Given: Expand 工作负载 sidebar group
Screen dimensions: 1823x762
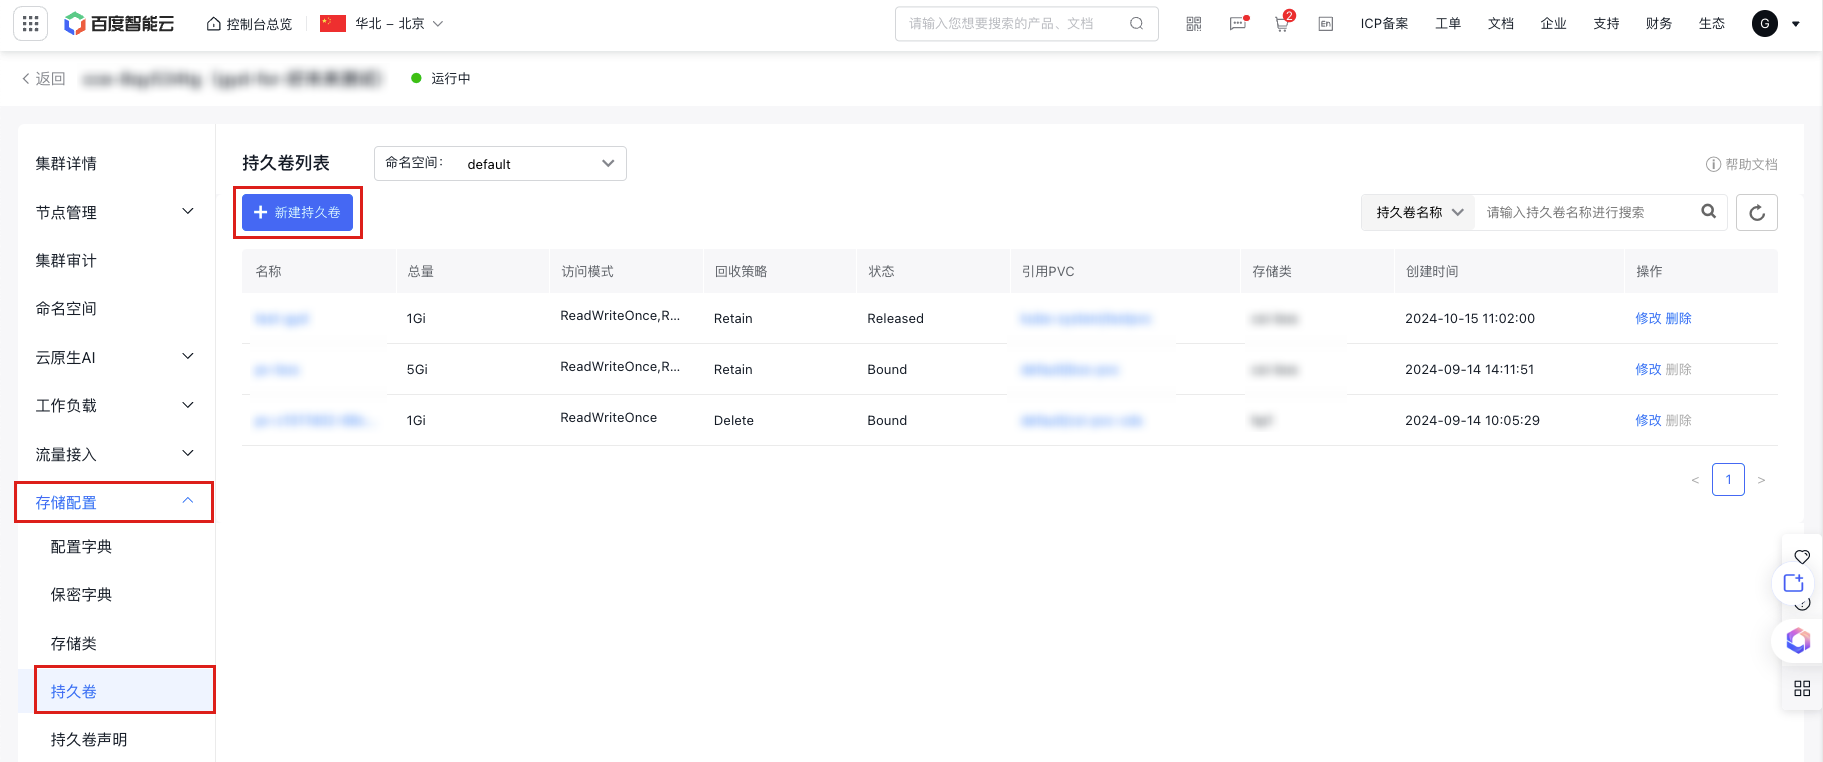Looking at the screenshot, I should (116, 405).
